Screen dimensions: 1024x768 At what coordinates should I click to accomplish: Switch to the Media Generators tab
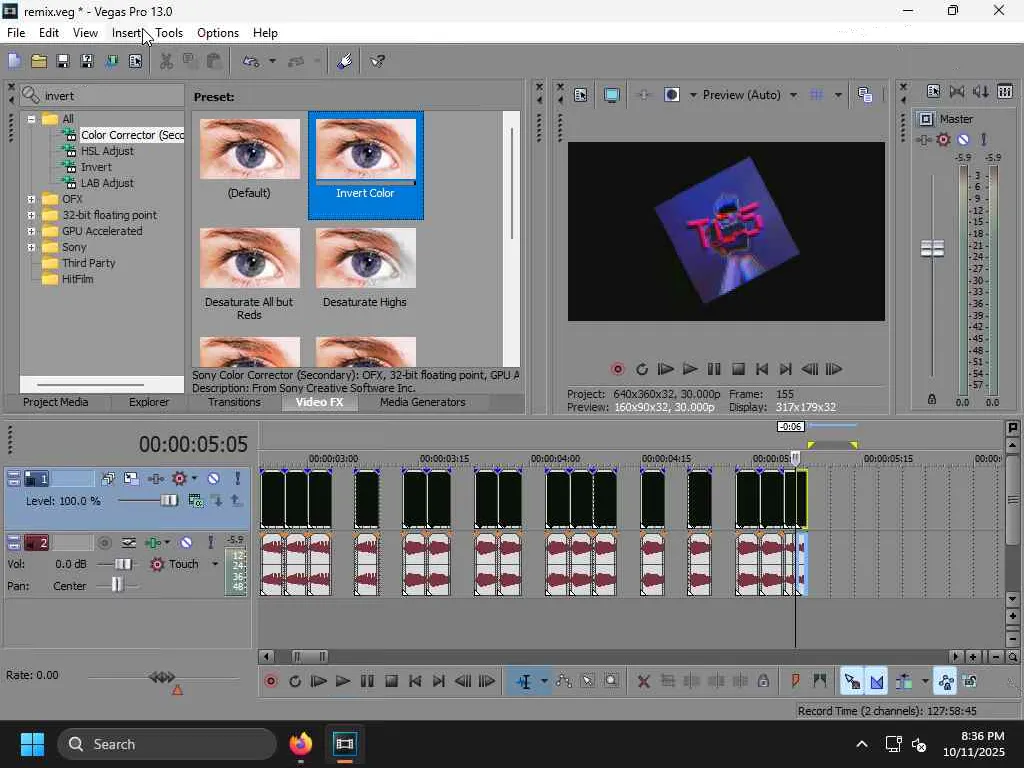coord(423,402)
